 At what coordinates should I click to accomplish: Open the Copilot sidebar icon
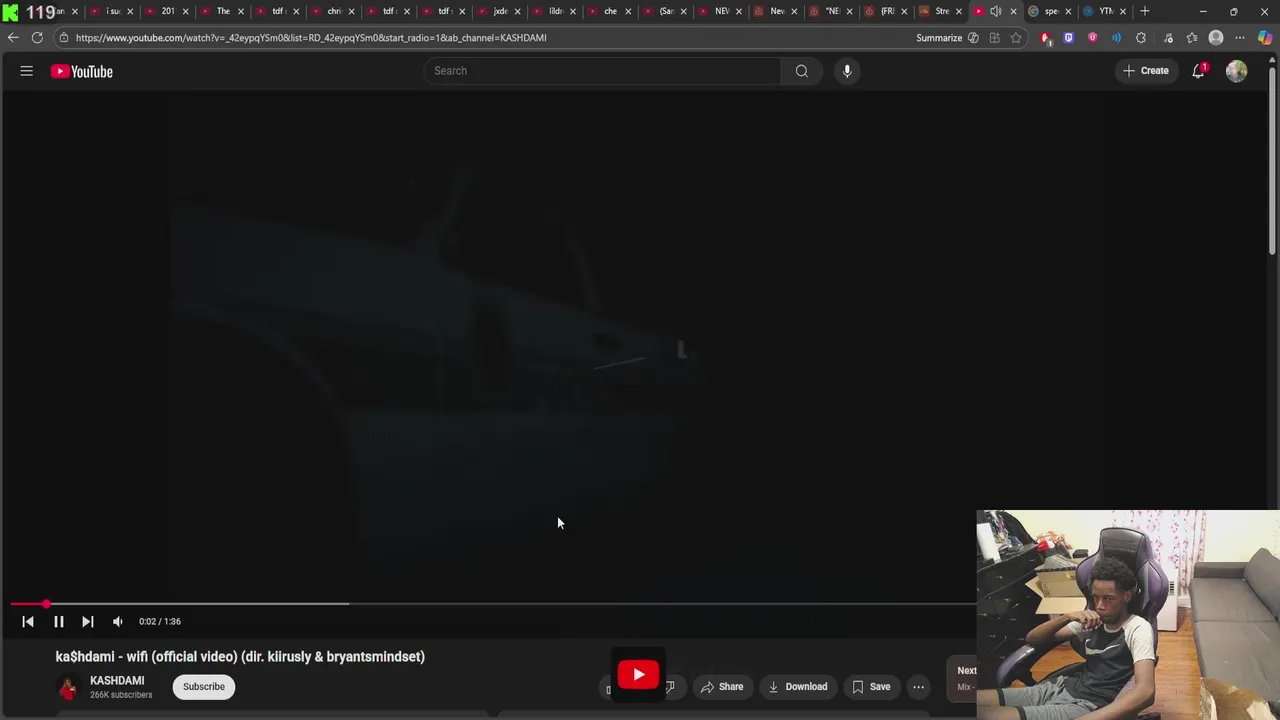point(1265,38)
